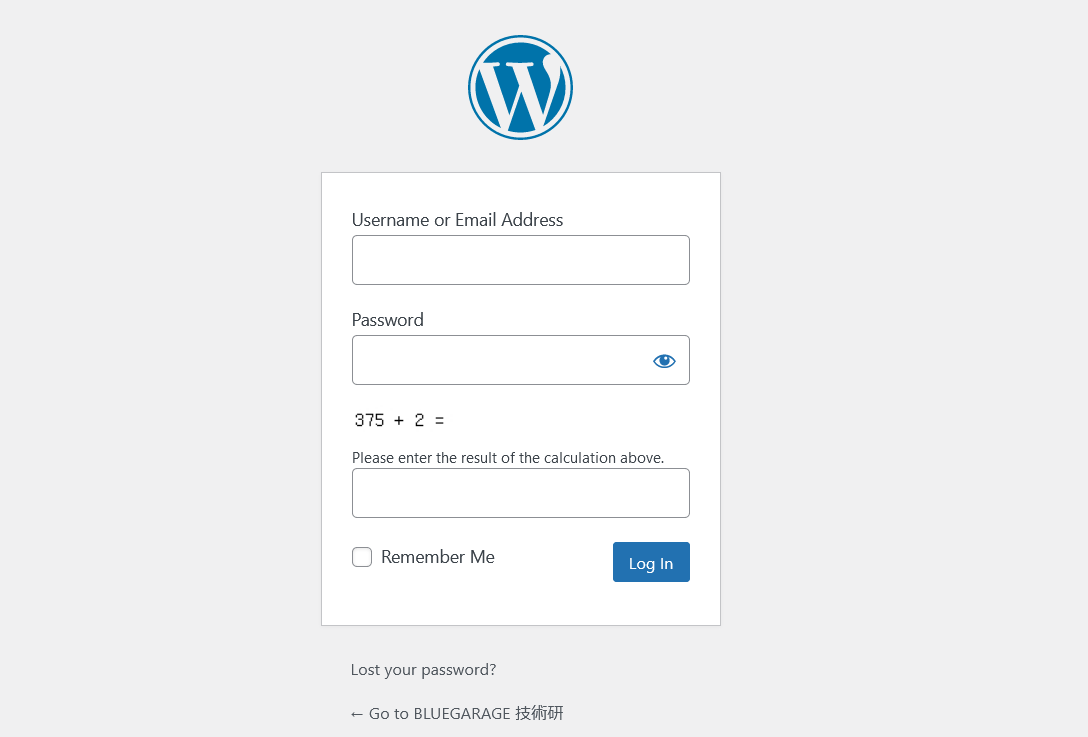
Task: Click the Japanese characters 技術研 in the link
Action: (x=539, y=713)
